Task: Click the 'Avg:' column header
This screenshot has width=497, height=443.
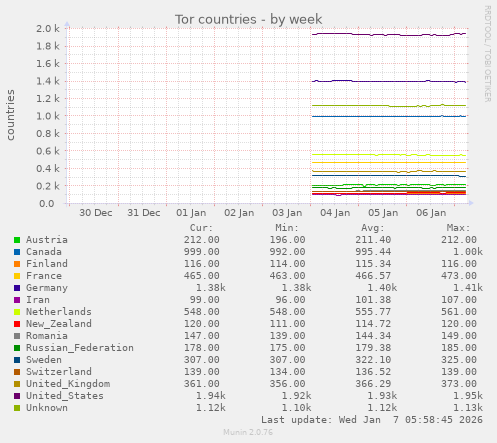Action: pyautogui.click(x=373, y=228)
